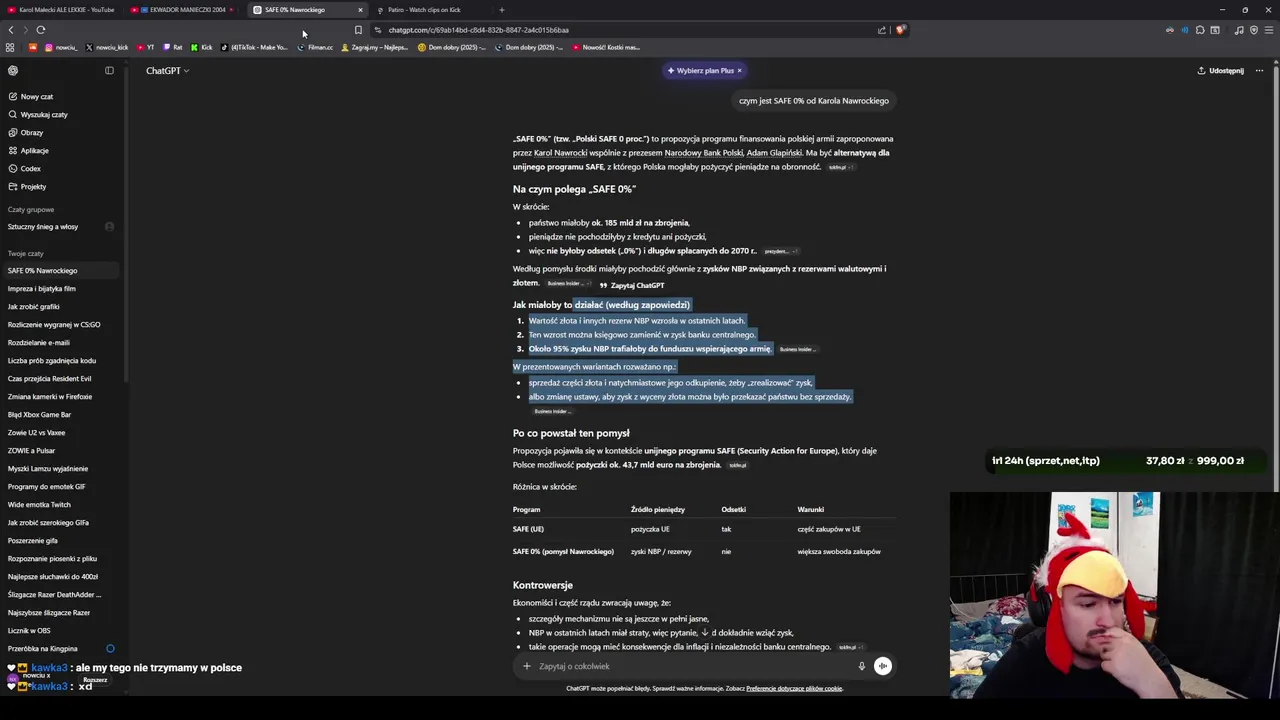Open chat SAFE 0% Nawrockiego
Screen dimensions: 1280x720
click(60, 271)
